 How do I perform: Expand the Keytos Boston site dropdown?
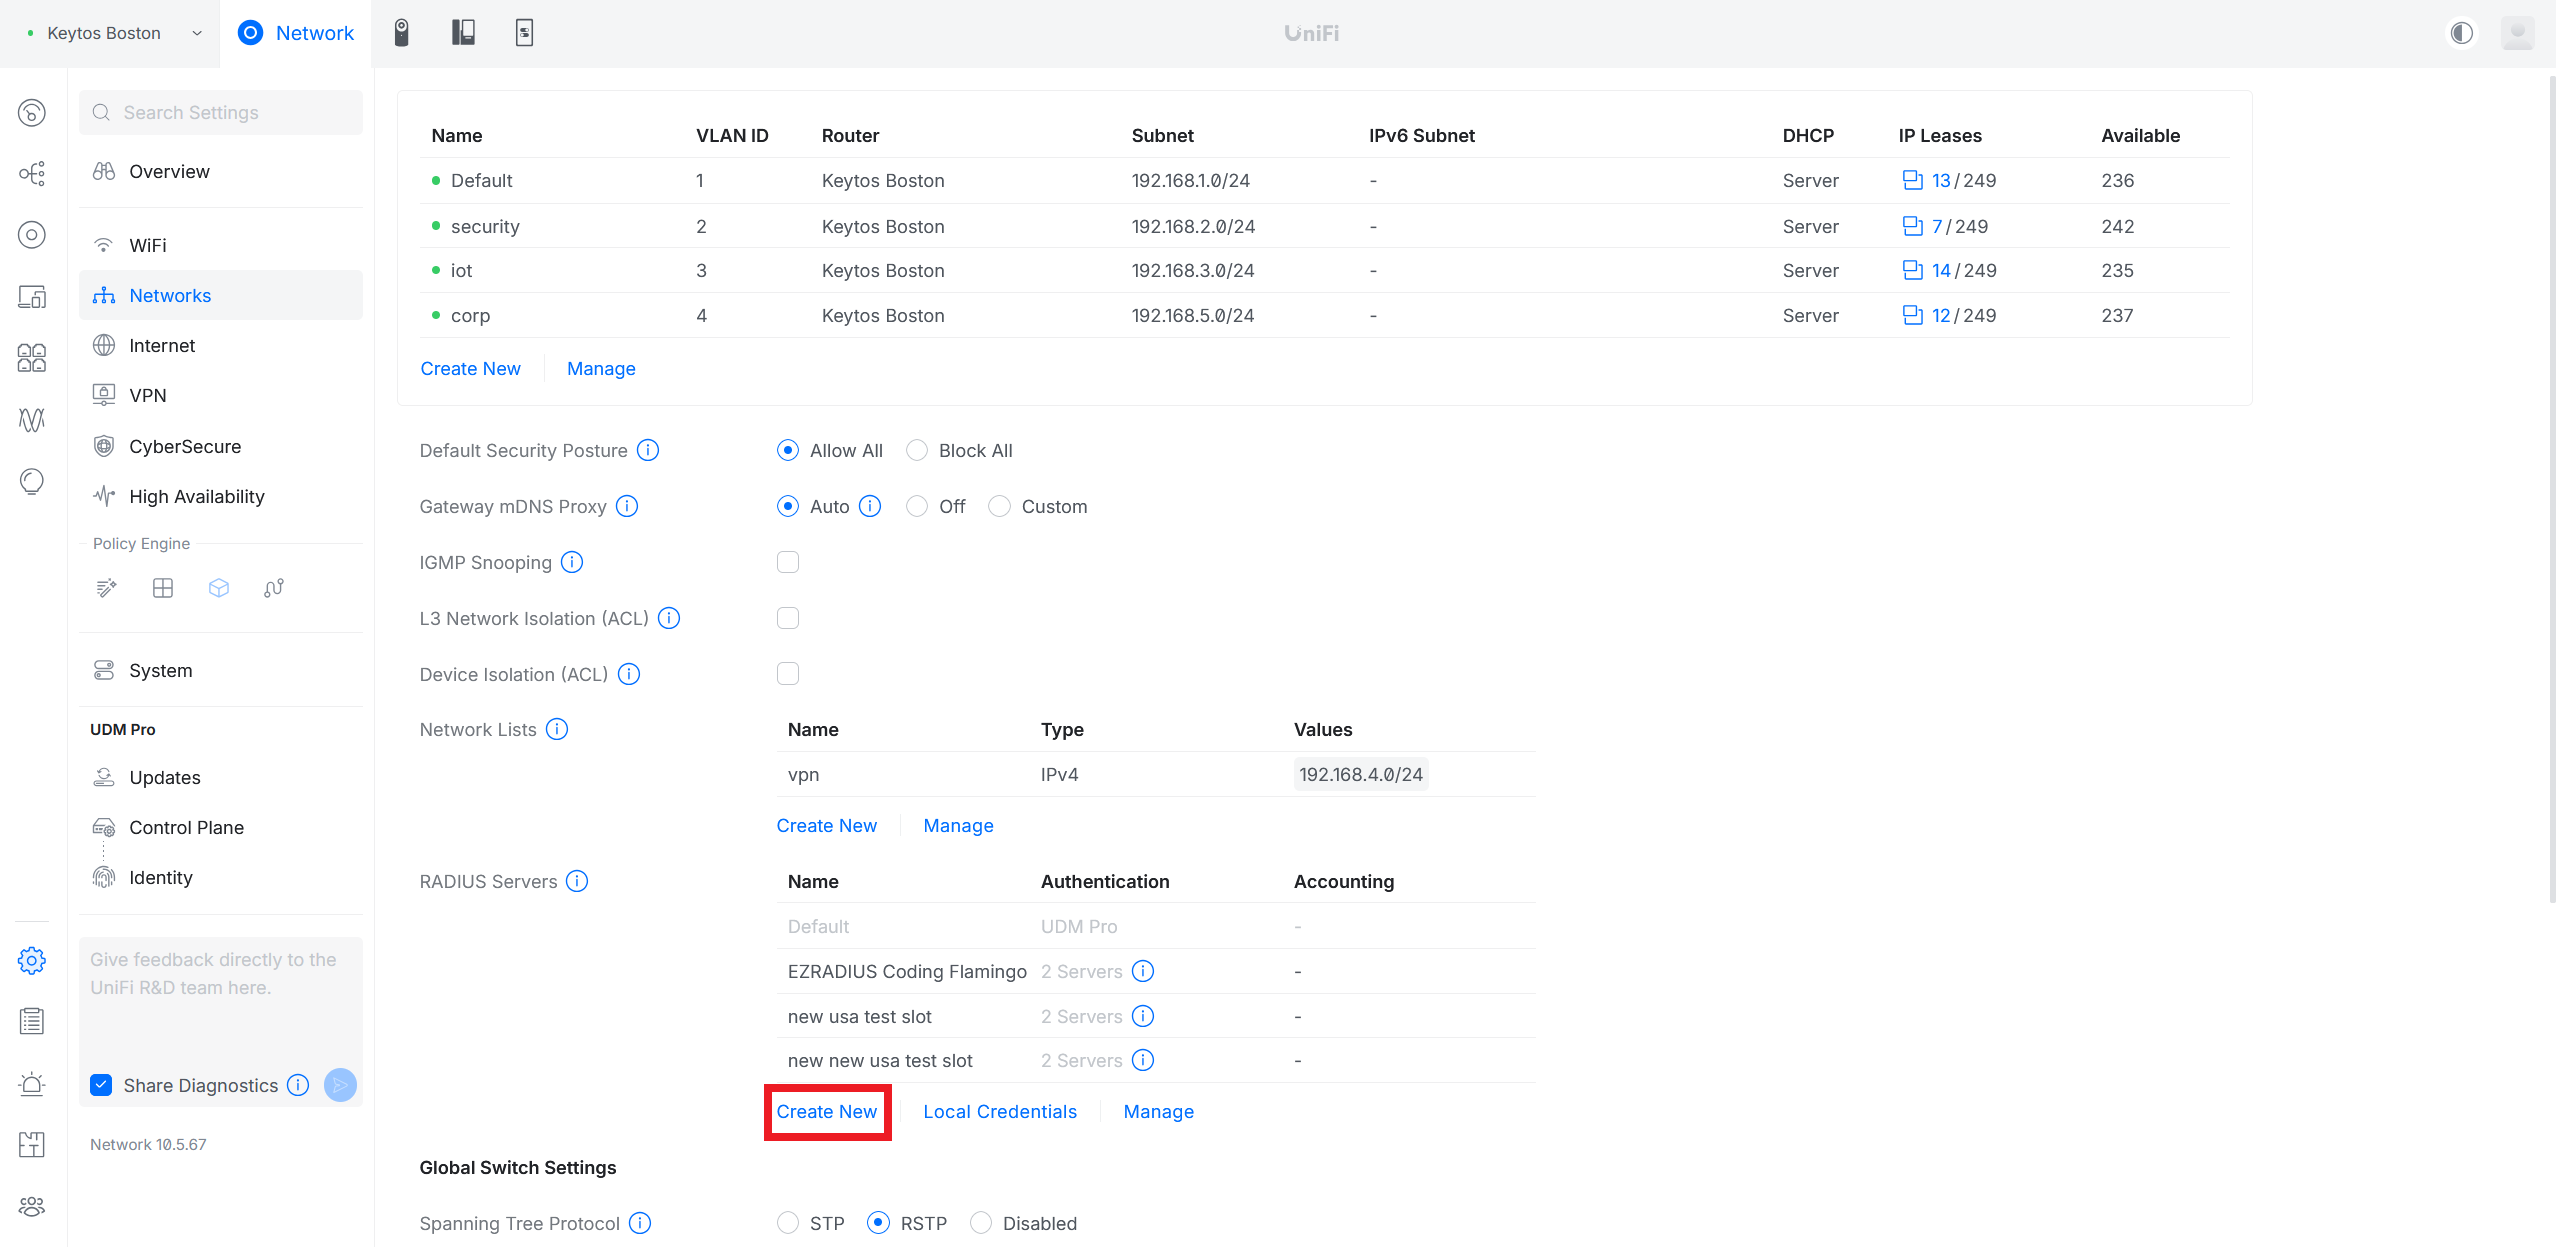(114, 33)
